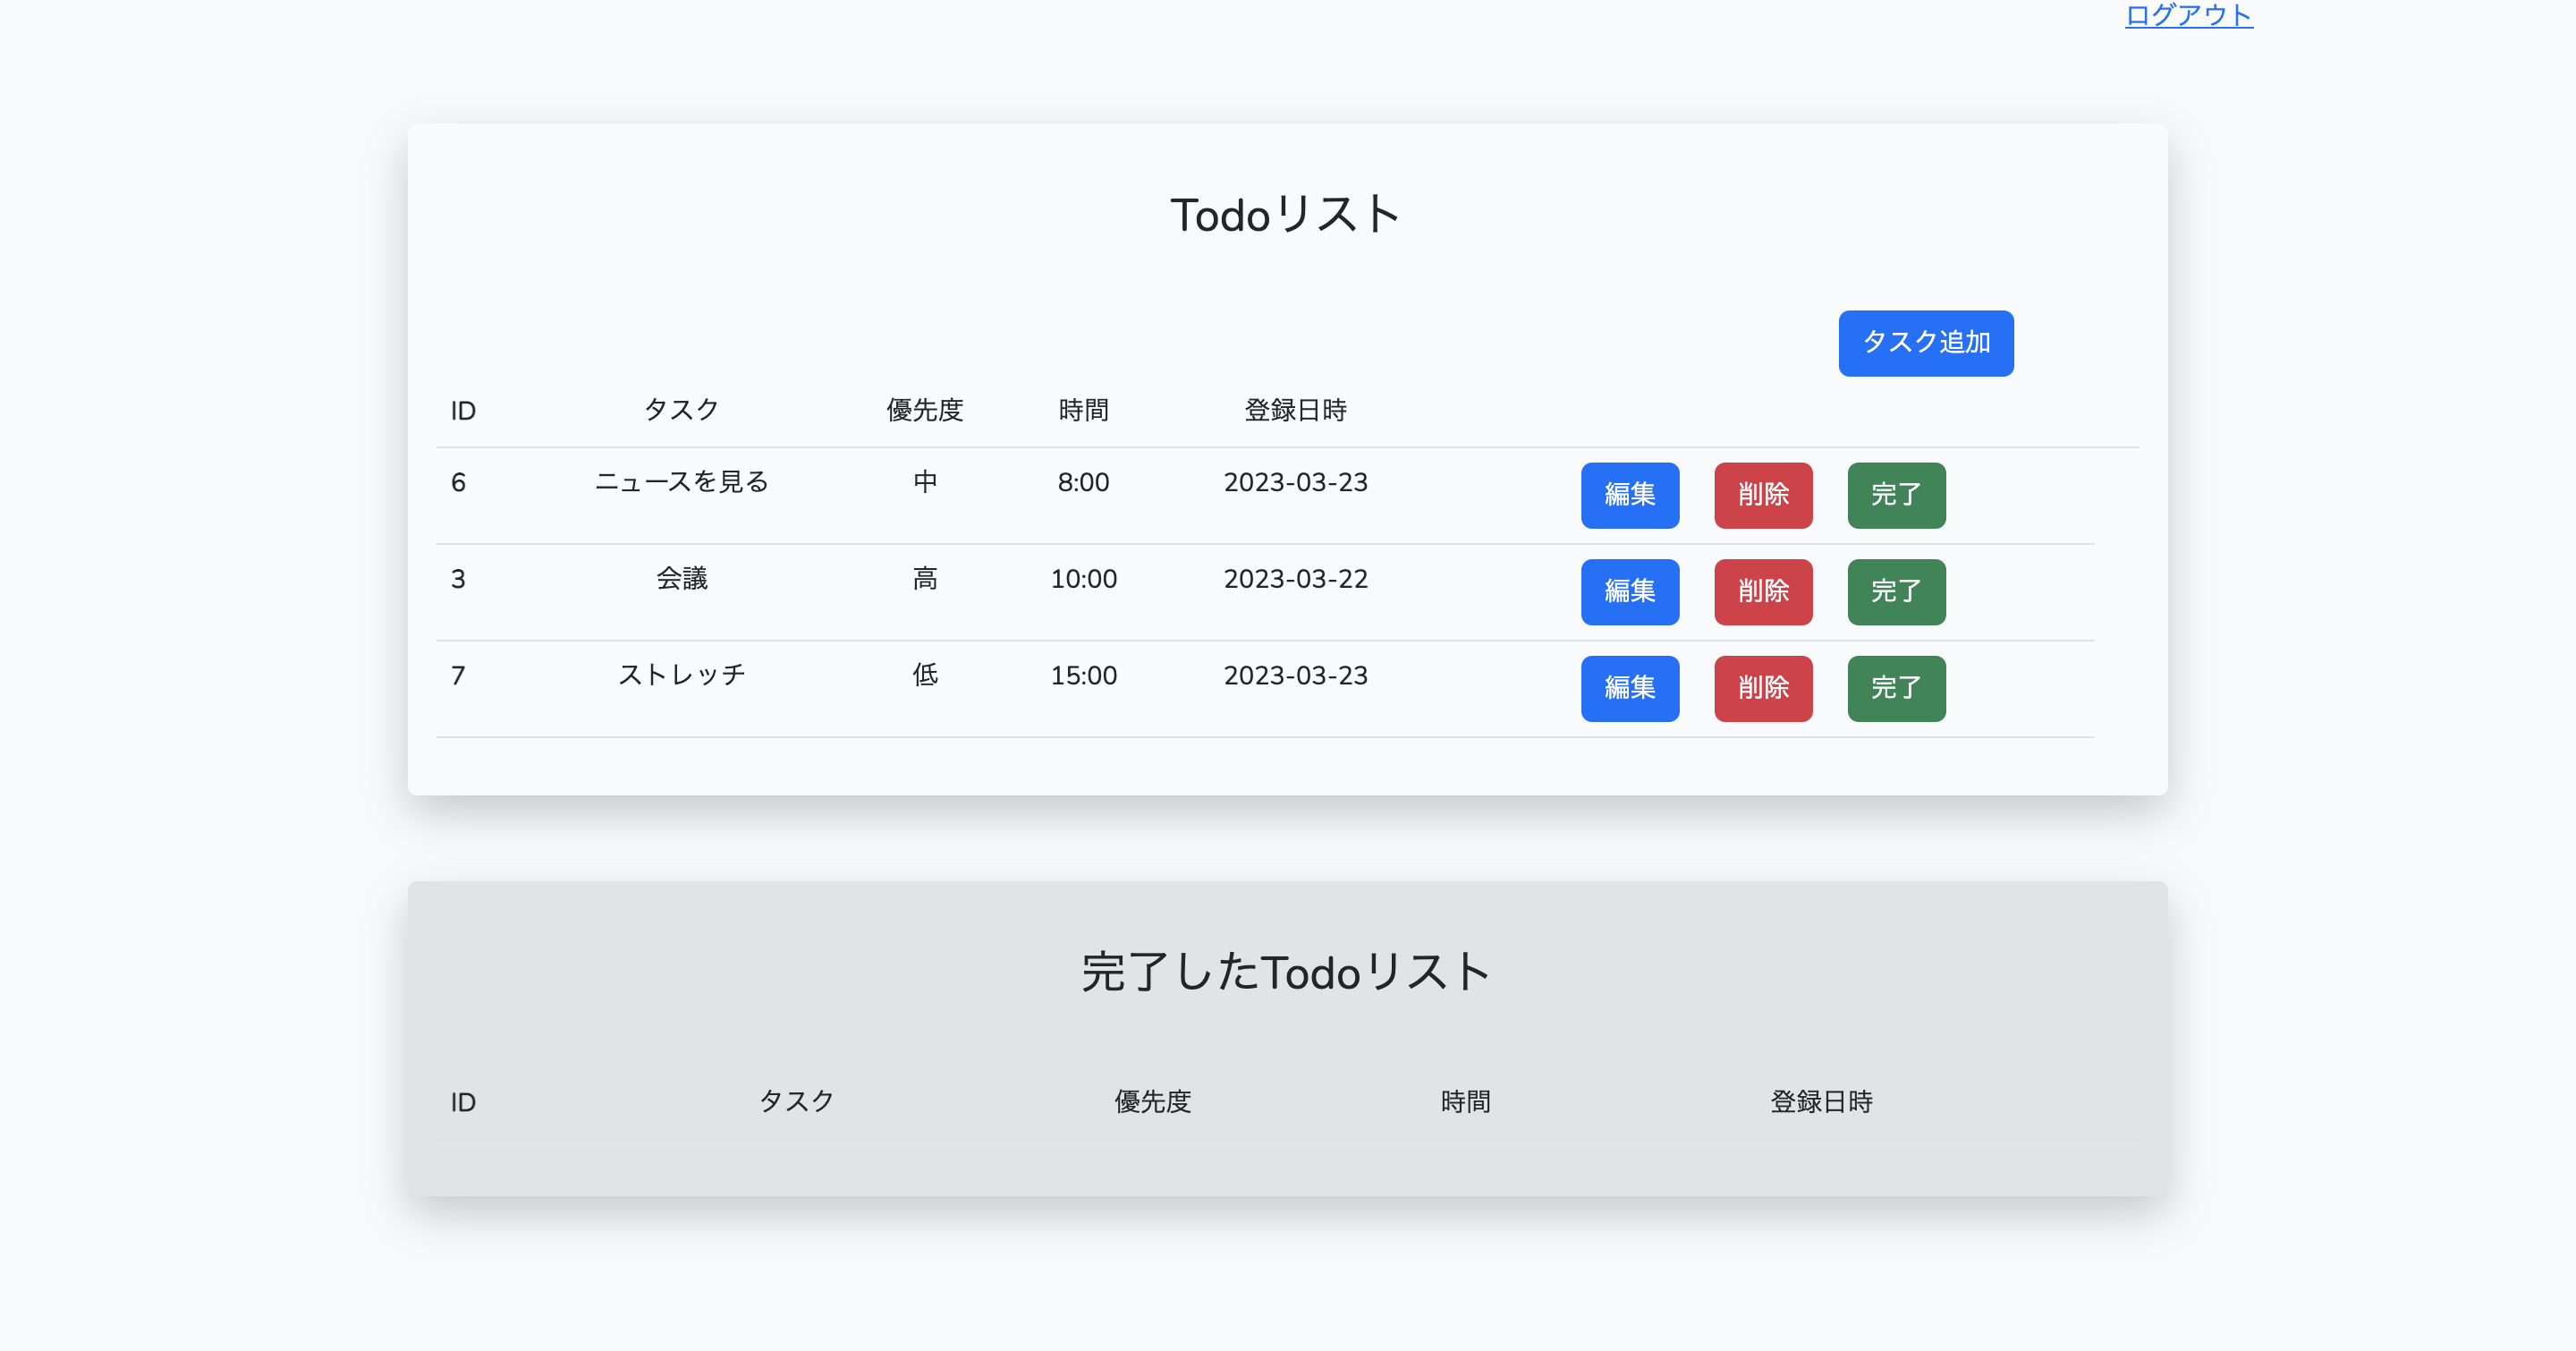Click the ID cell 7
Screen dimensions: 2576x1351
click(458, 675)
